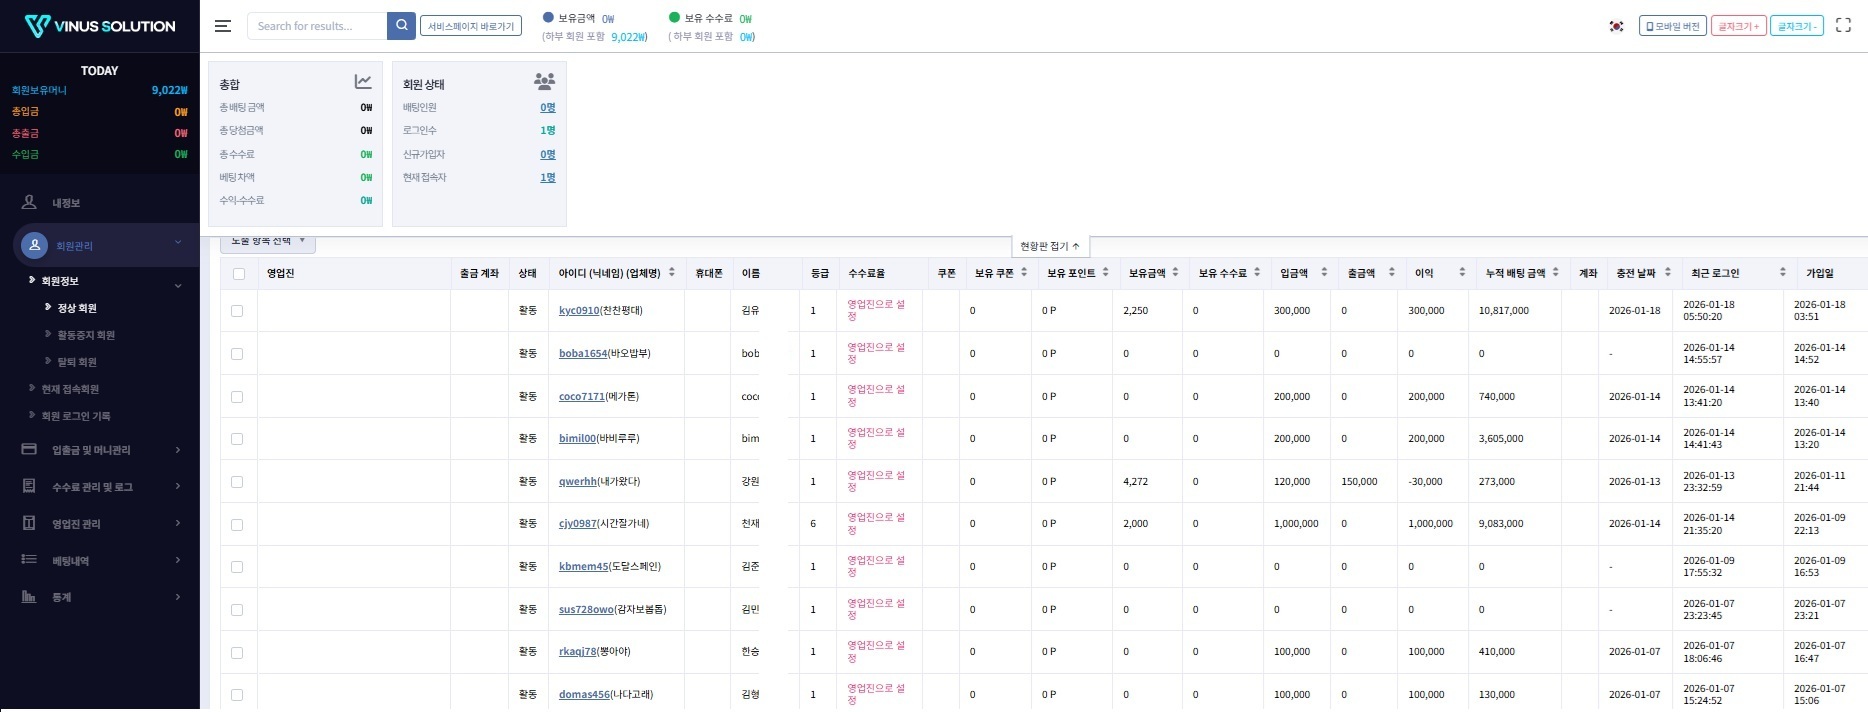Open the 노출 항목 선택 dropdown
The image size is (1868, 712).
(x=268, y=242)
